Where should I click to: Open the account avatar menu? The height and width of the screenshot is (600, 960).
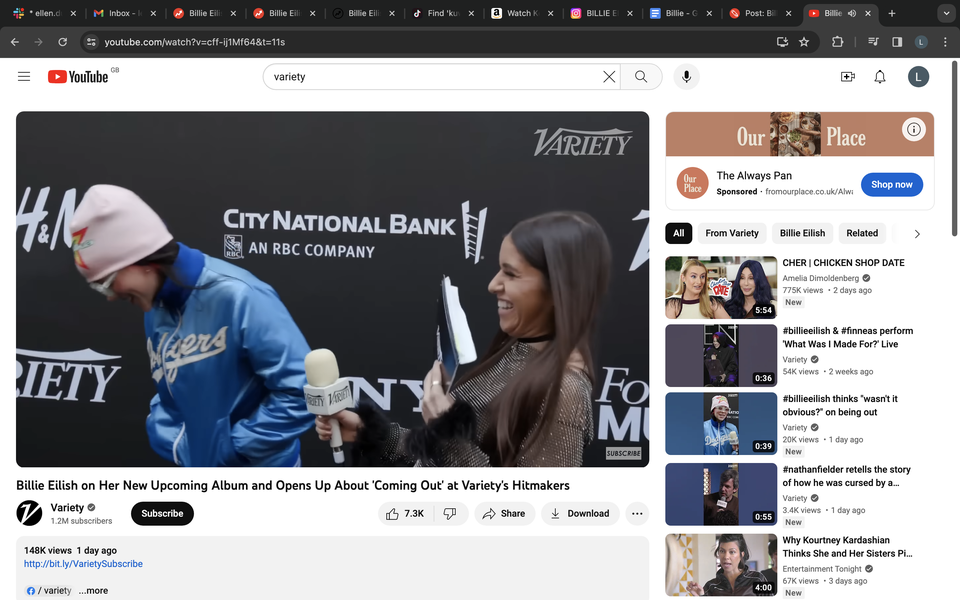point(918,77)
